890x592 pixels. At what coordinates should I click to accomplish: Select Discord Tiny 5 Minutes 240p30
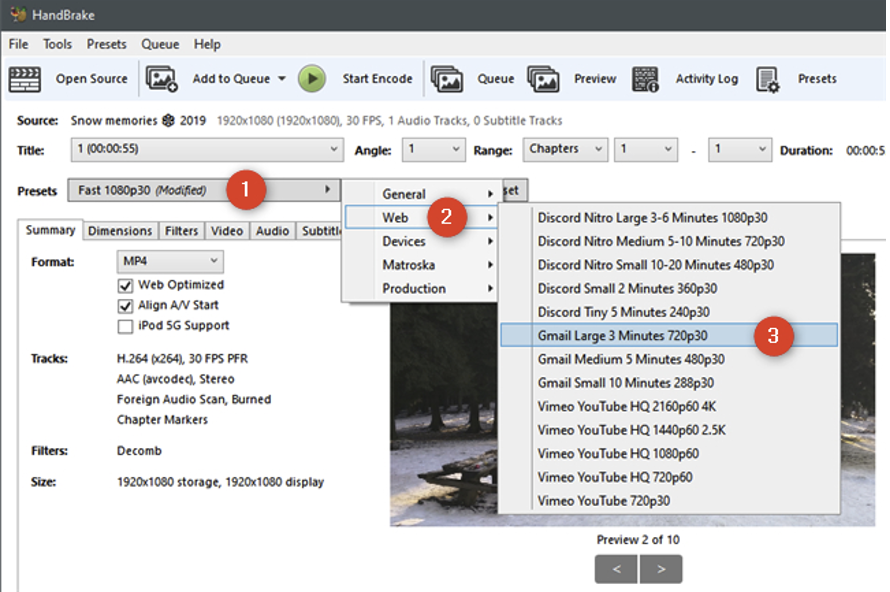coord(669,312)
